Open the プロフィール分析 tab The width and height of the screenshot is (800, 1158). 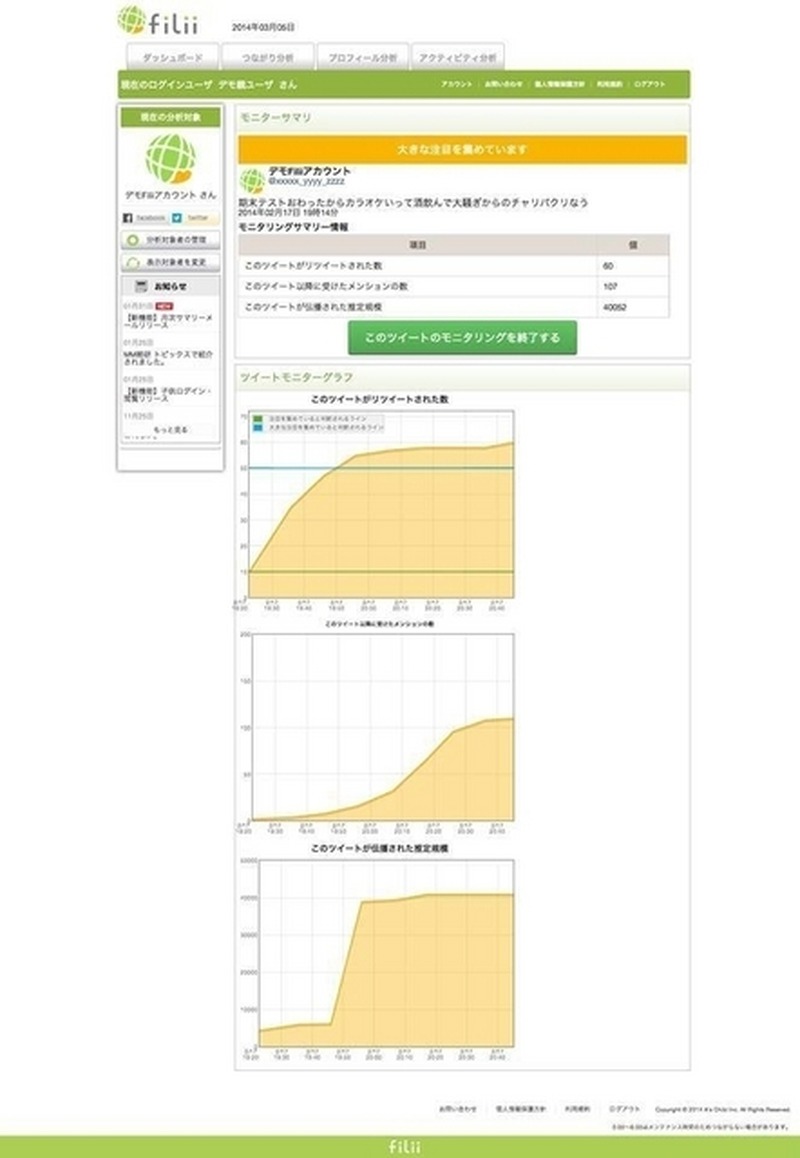362,57
